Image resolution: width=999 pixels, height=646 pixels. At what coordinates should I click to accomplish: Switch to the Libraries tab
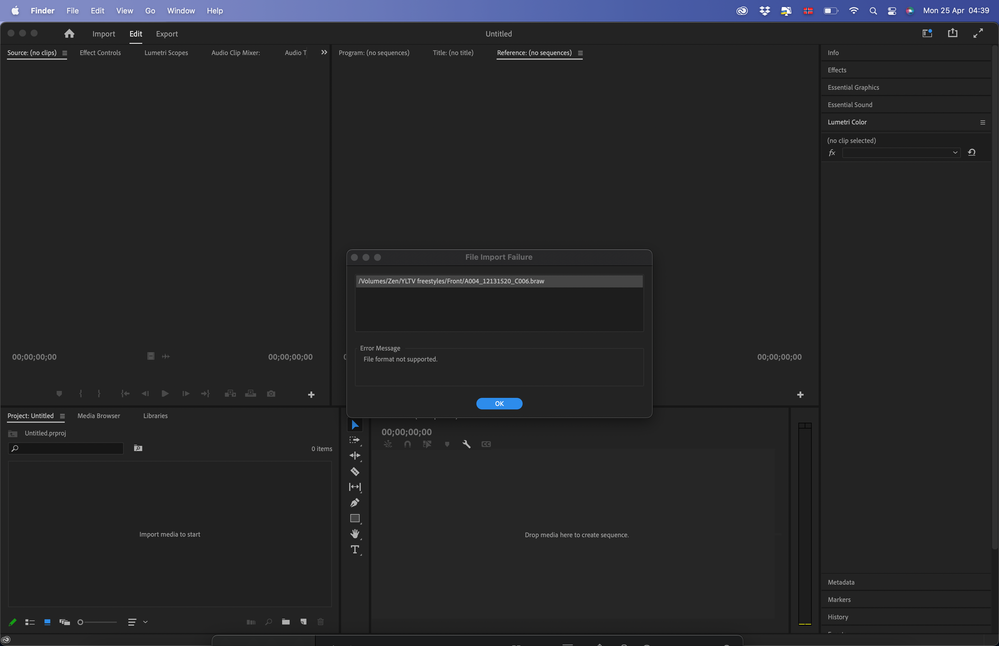(x=155, y=416)
